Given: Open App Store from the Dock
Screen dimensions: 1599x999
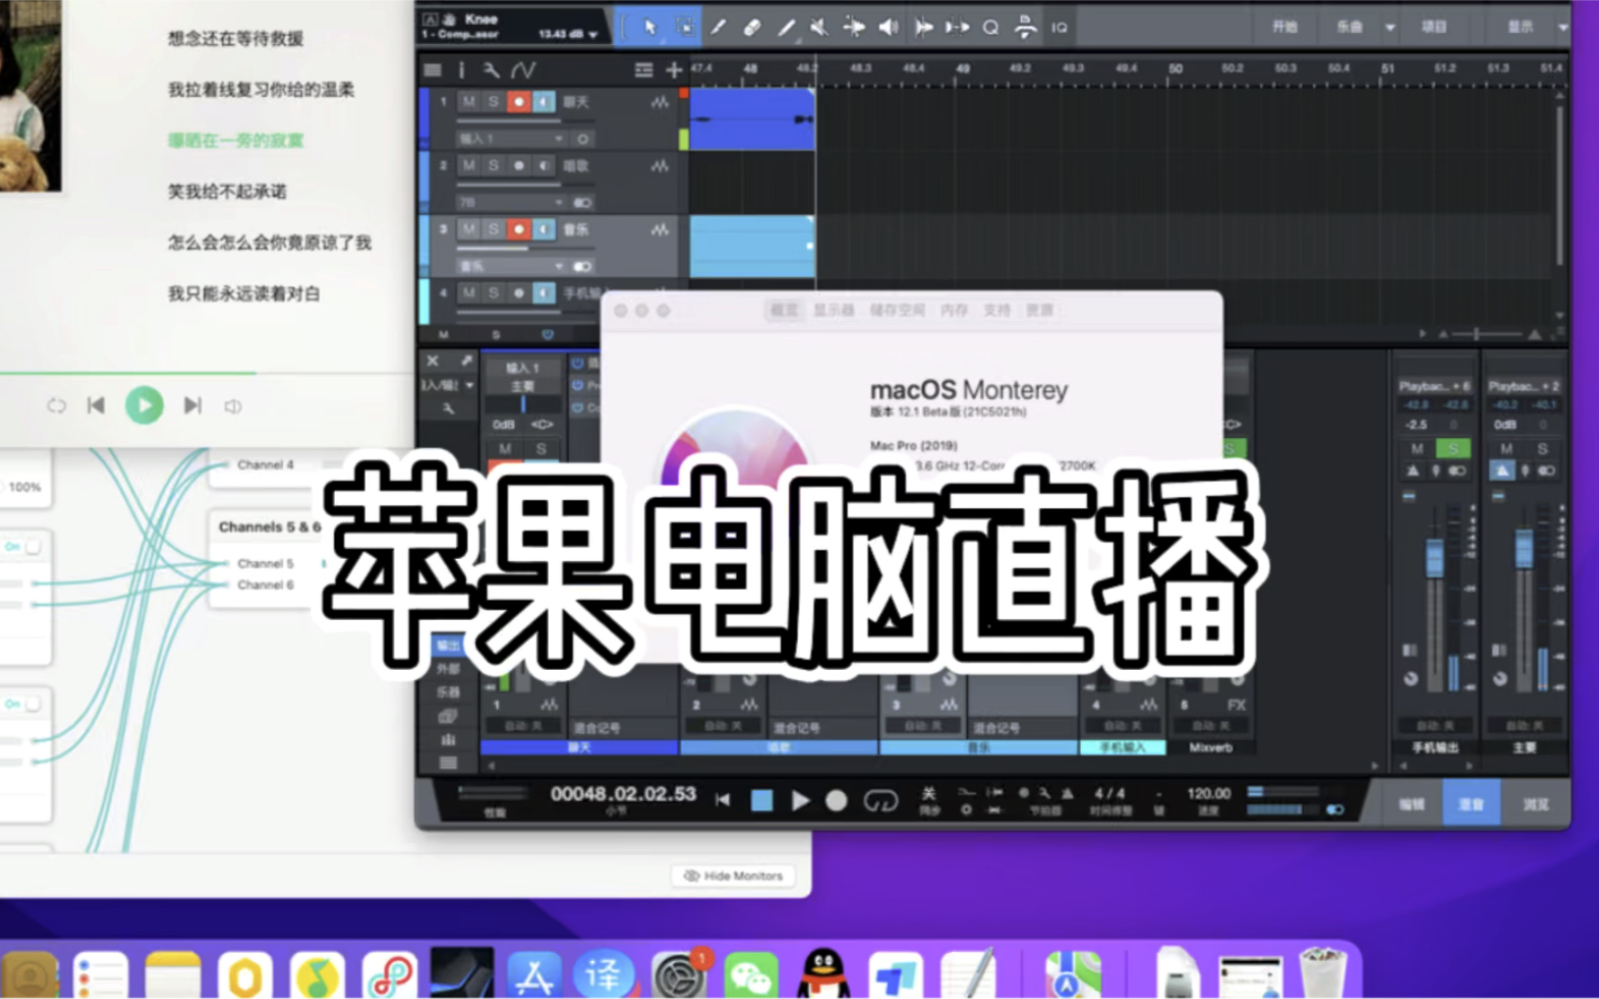Looking at the screenshot, I should coord(535,974).
